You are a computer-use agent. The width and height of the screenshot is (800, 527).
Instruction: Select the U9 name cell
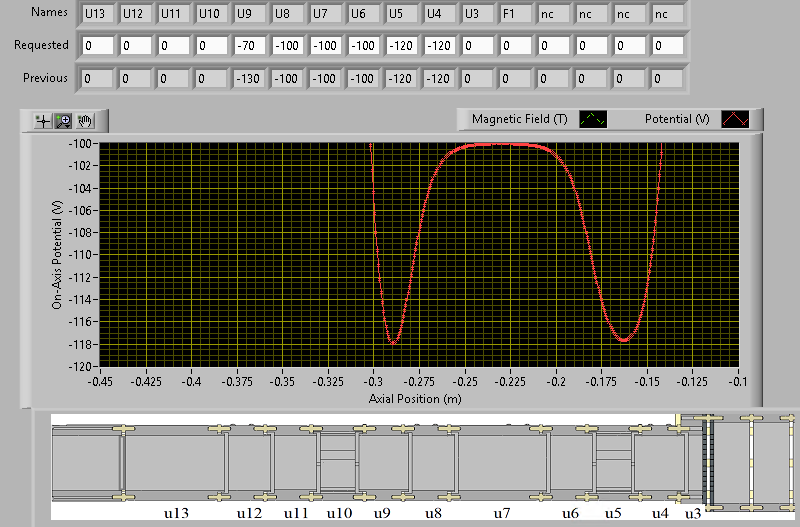(250, 14)
